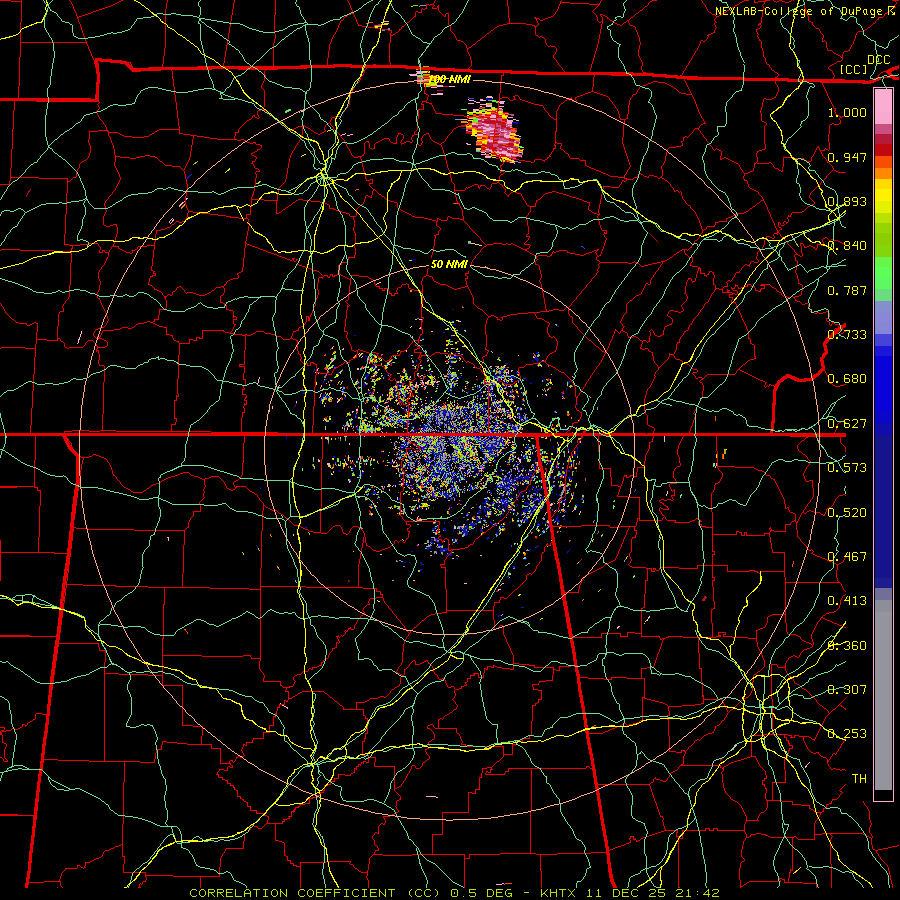Click the 100 NMI range ring label
Viewport: 900px width, 900px height.
(x=449, y=79)
